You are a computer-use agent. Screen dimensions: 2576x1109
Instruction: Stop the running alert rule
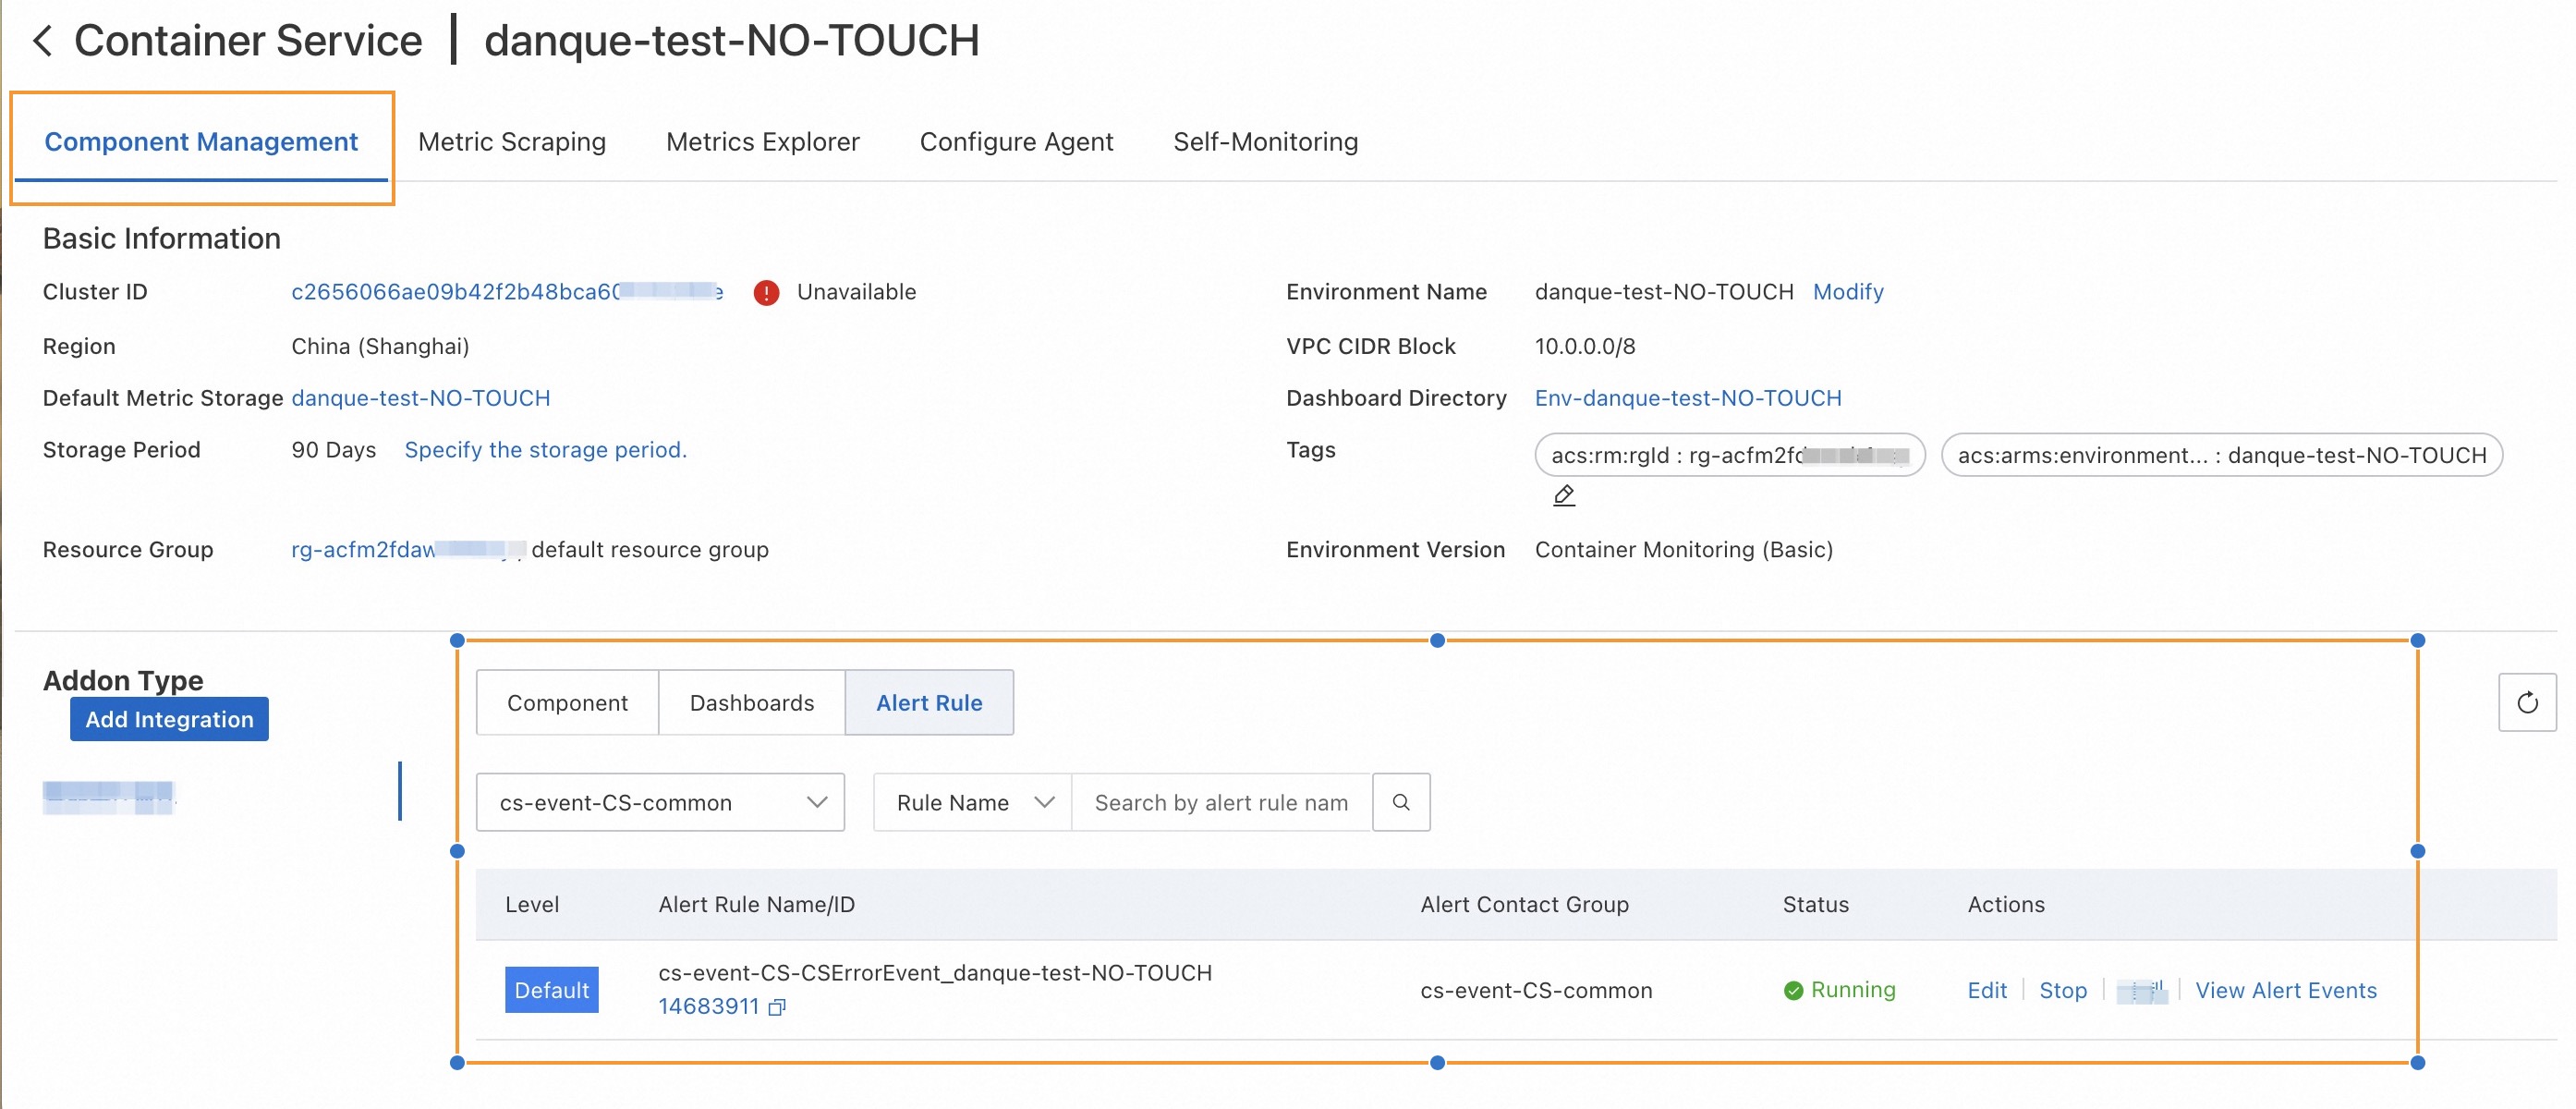click(x=2062, y=990)
